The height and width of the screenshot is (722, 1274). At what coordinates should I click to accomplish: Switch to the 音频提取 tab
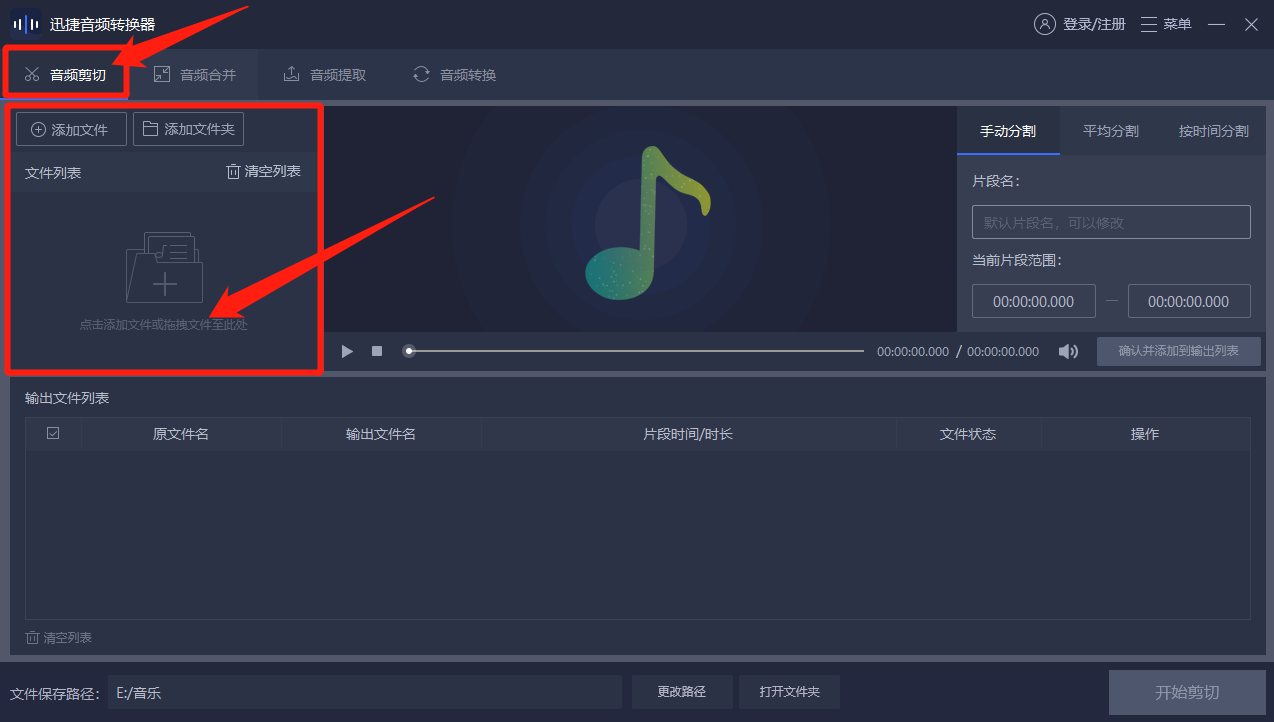click(324, 75)
